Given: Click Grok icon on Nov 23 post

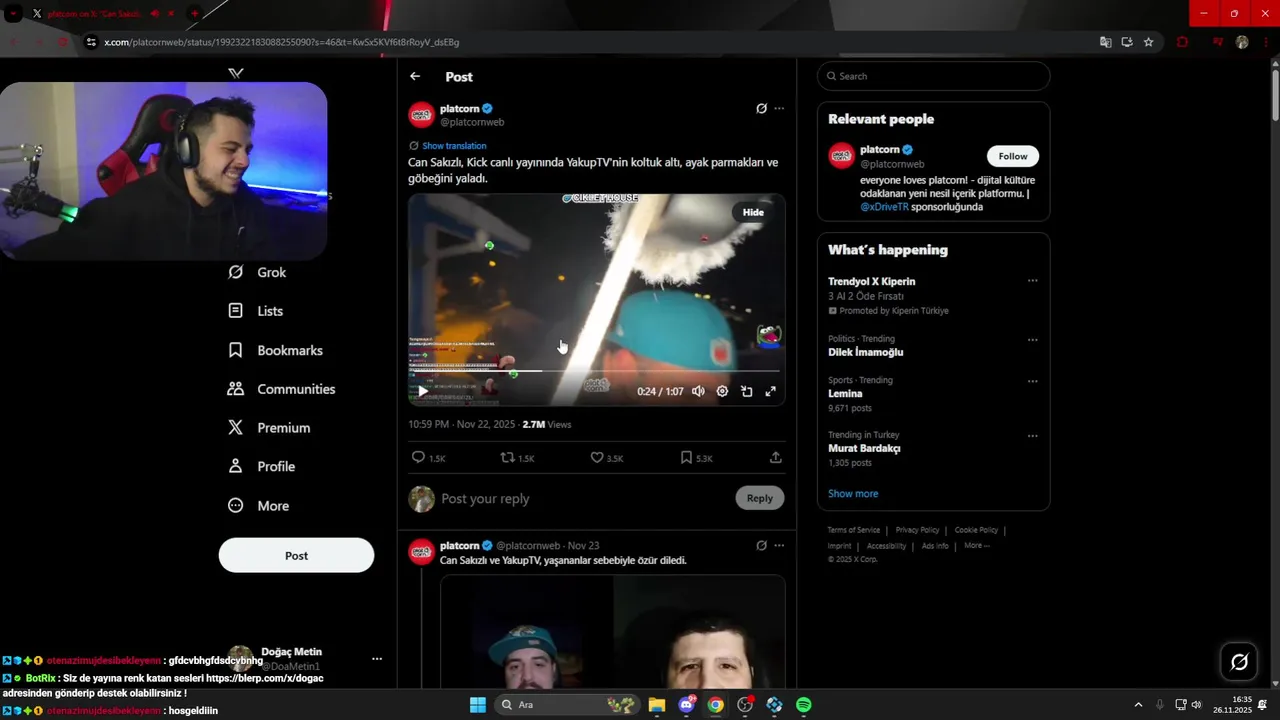Looking at the screenshot, I should pyautogui.click(x=761, y=545).
